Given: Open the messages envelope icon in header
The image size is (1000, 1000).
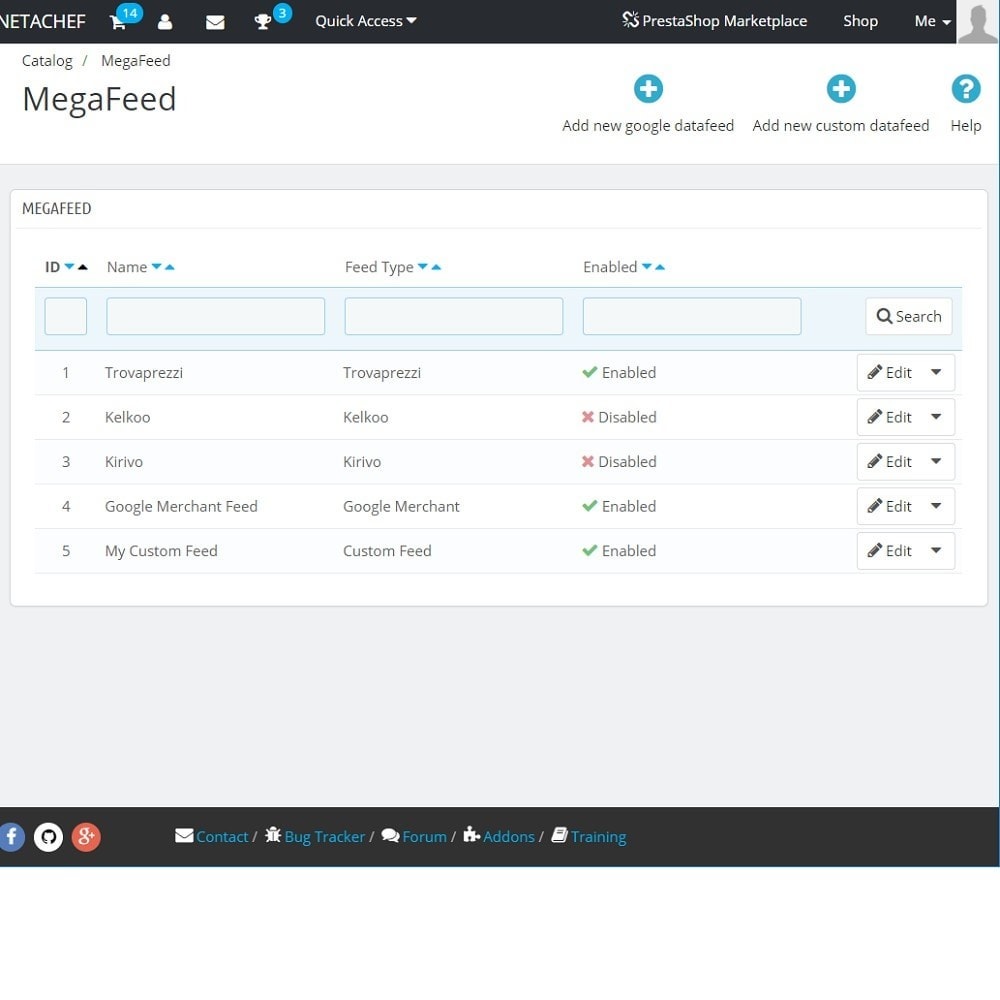Looking at the screenshot, I should pyautogui.click(x=215, y=22).
